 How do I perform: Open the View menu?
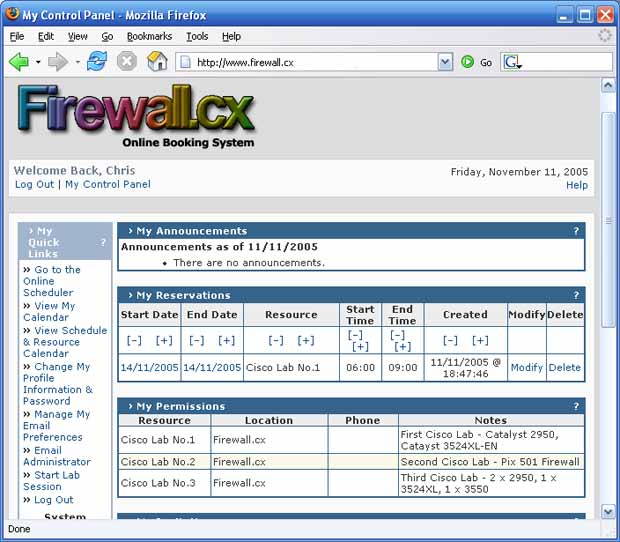[78, 36]
